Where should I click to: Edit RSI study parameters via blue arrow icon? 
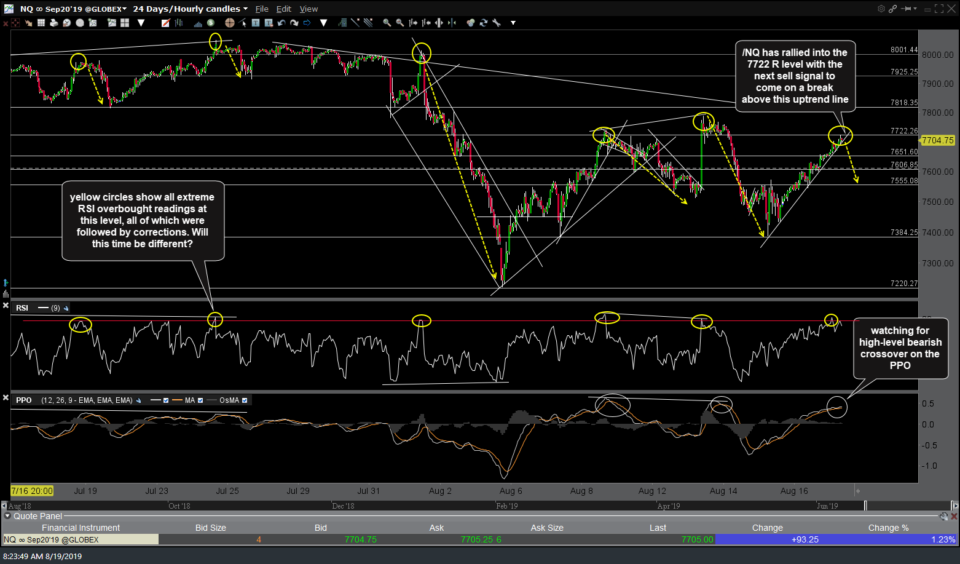(66, 308)
